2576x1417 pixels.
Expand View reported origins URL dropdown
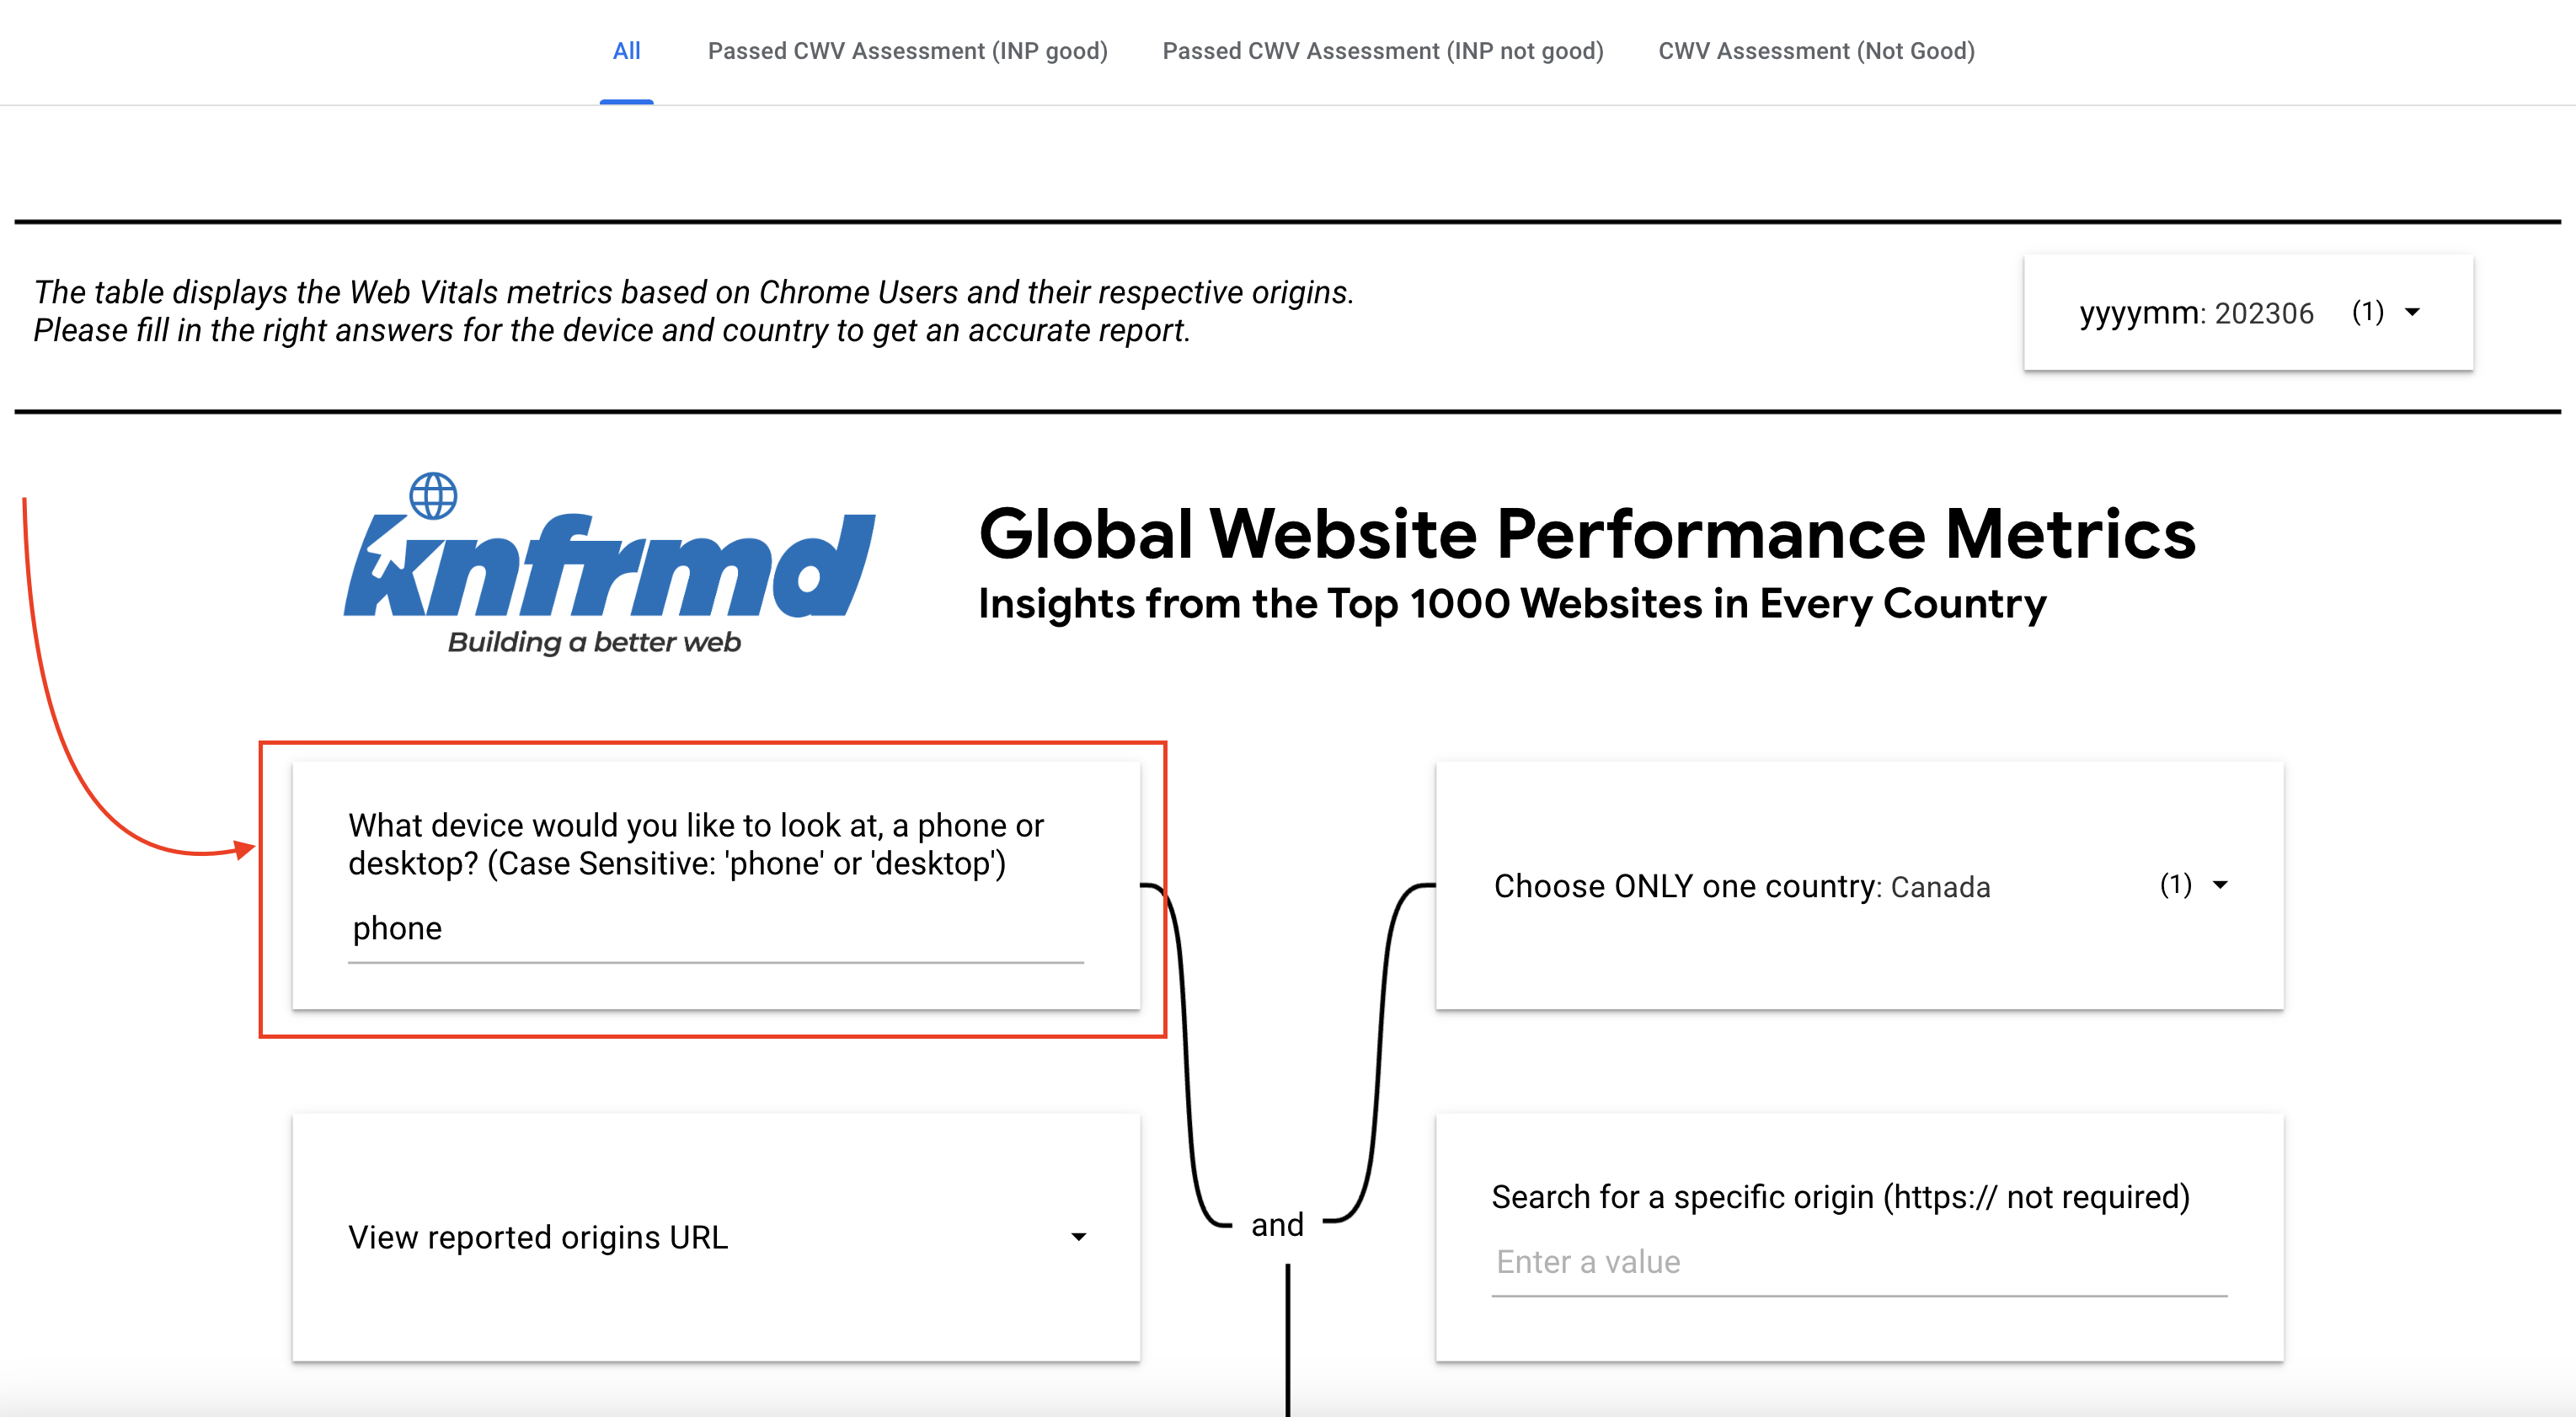pos(716,1237)
